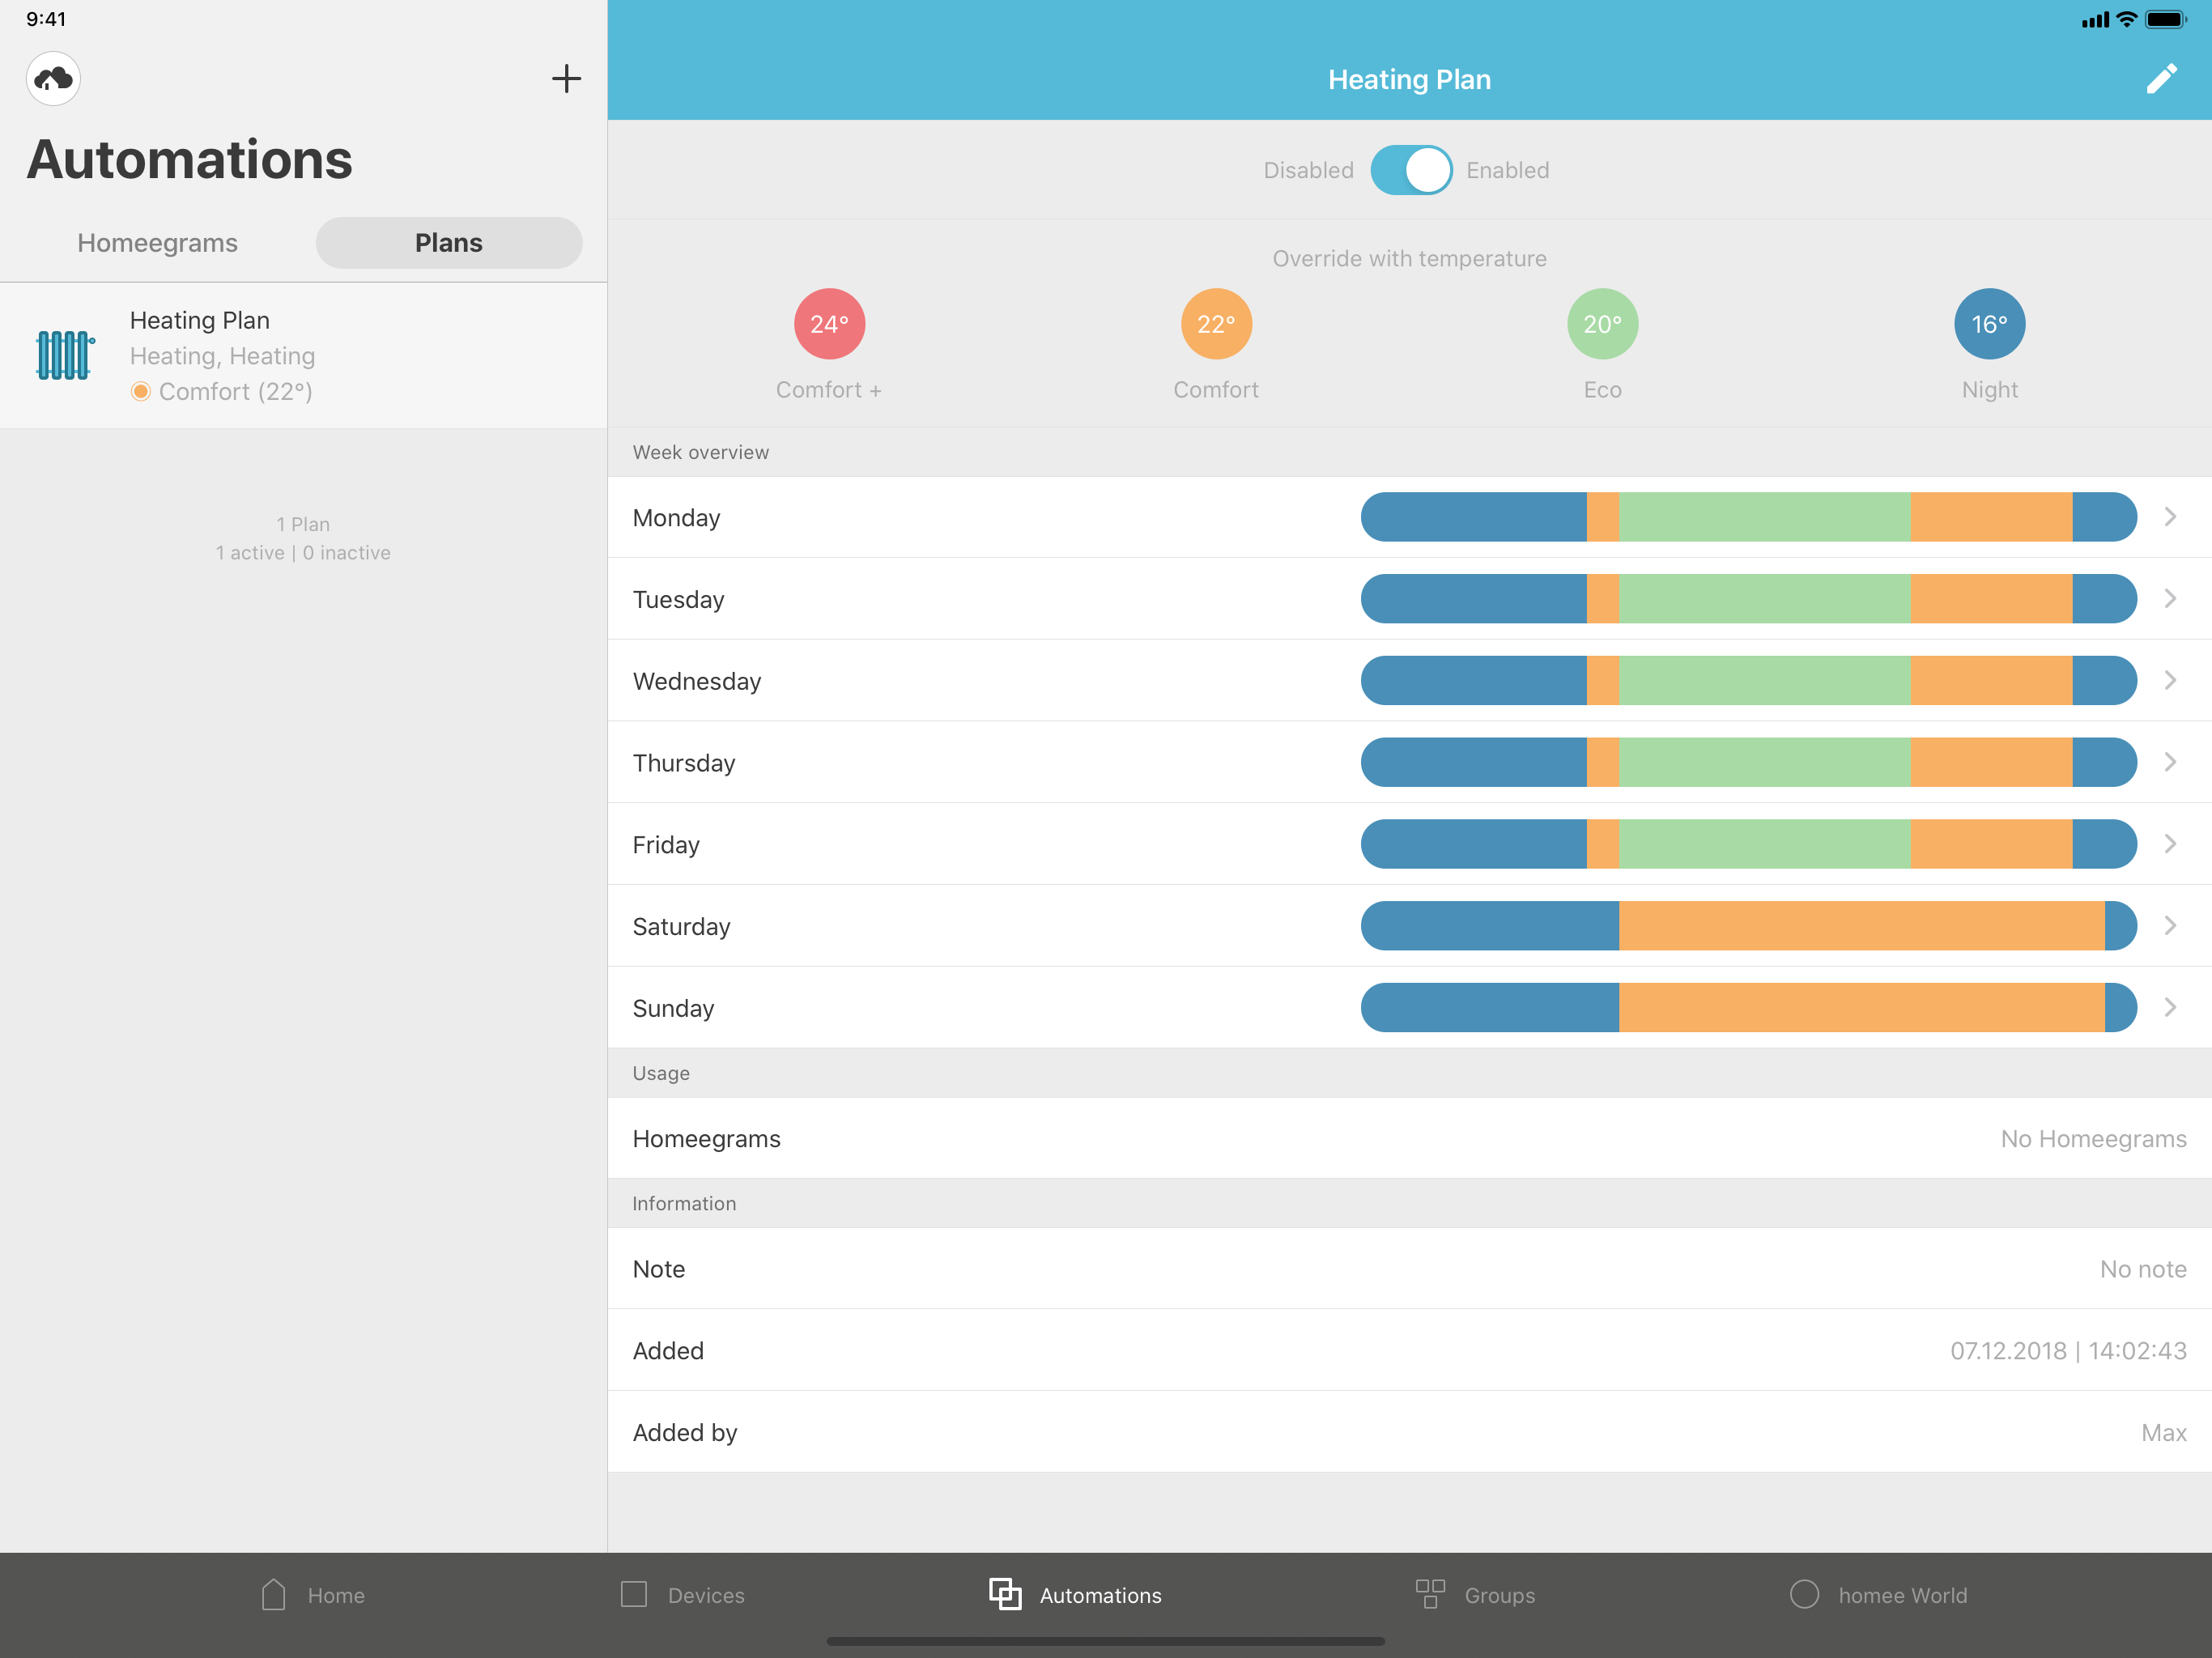Expand Monday schedule chevron
2212x1658 pixels.
(x=2169, y=517)
